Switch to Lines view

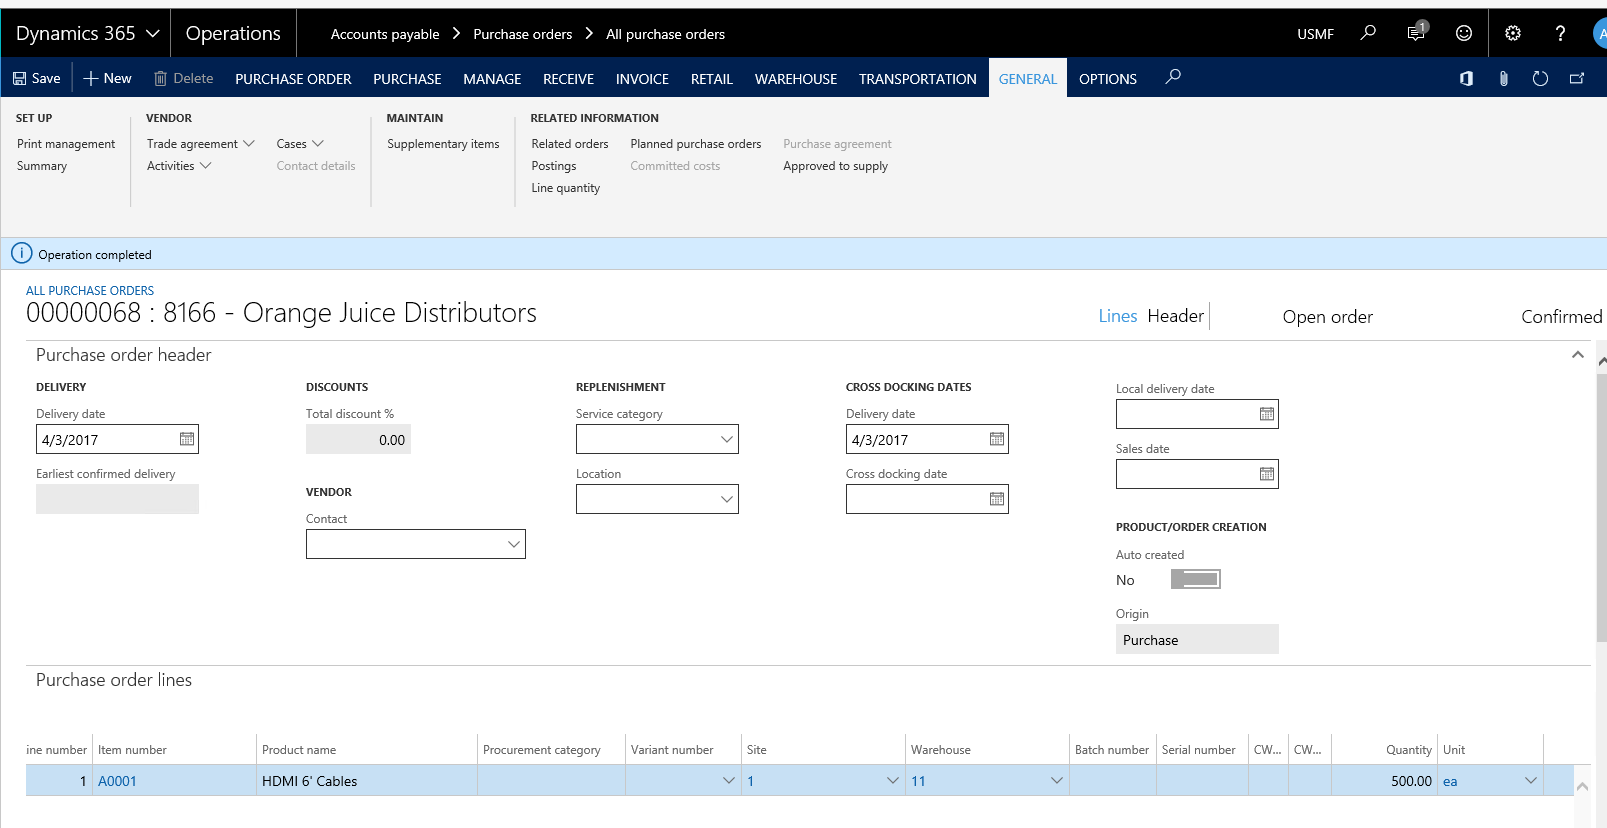(x=1117, y=316)
